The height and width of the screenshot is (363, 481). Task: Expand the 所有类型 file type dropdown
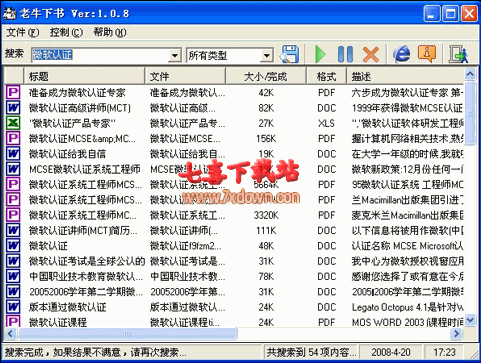click(x=267, y=55)
